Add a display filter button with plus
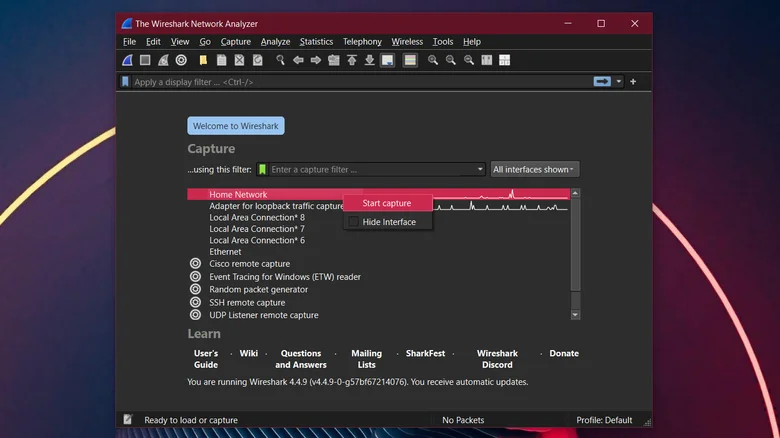This screenshot has width=780, height=438. (x=633, y=82)
